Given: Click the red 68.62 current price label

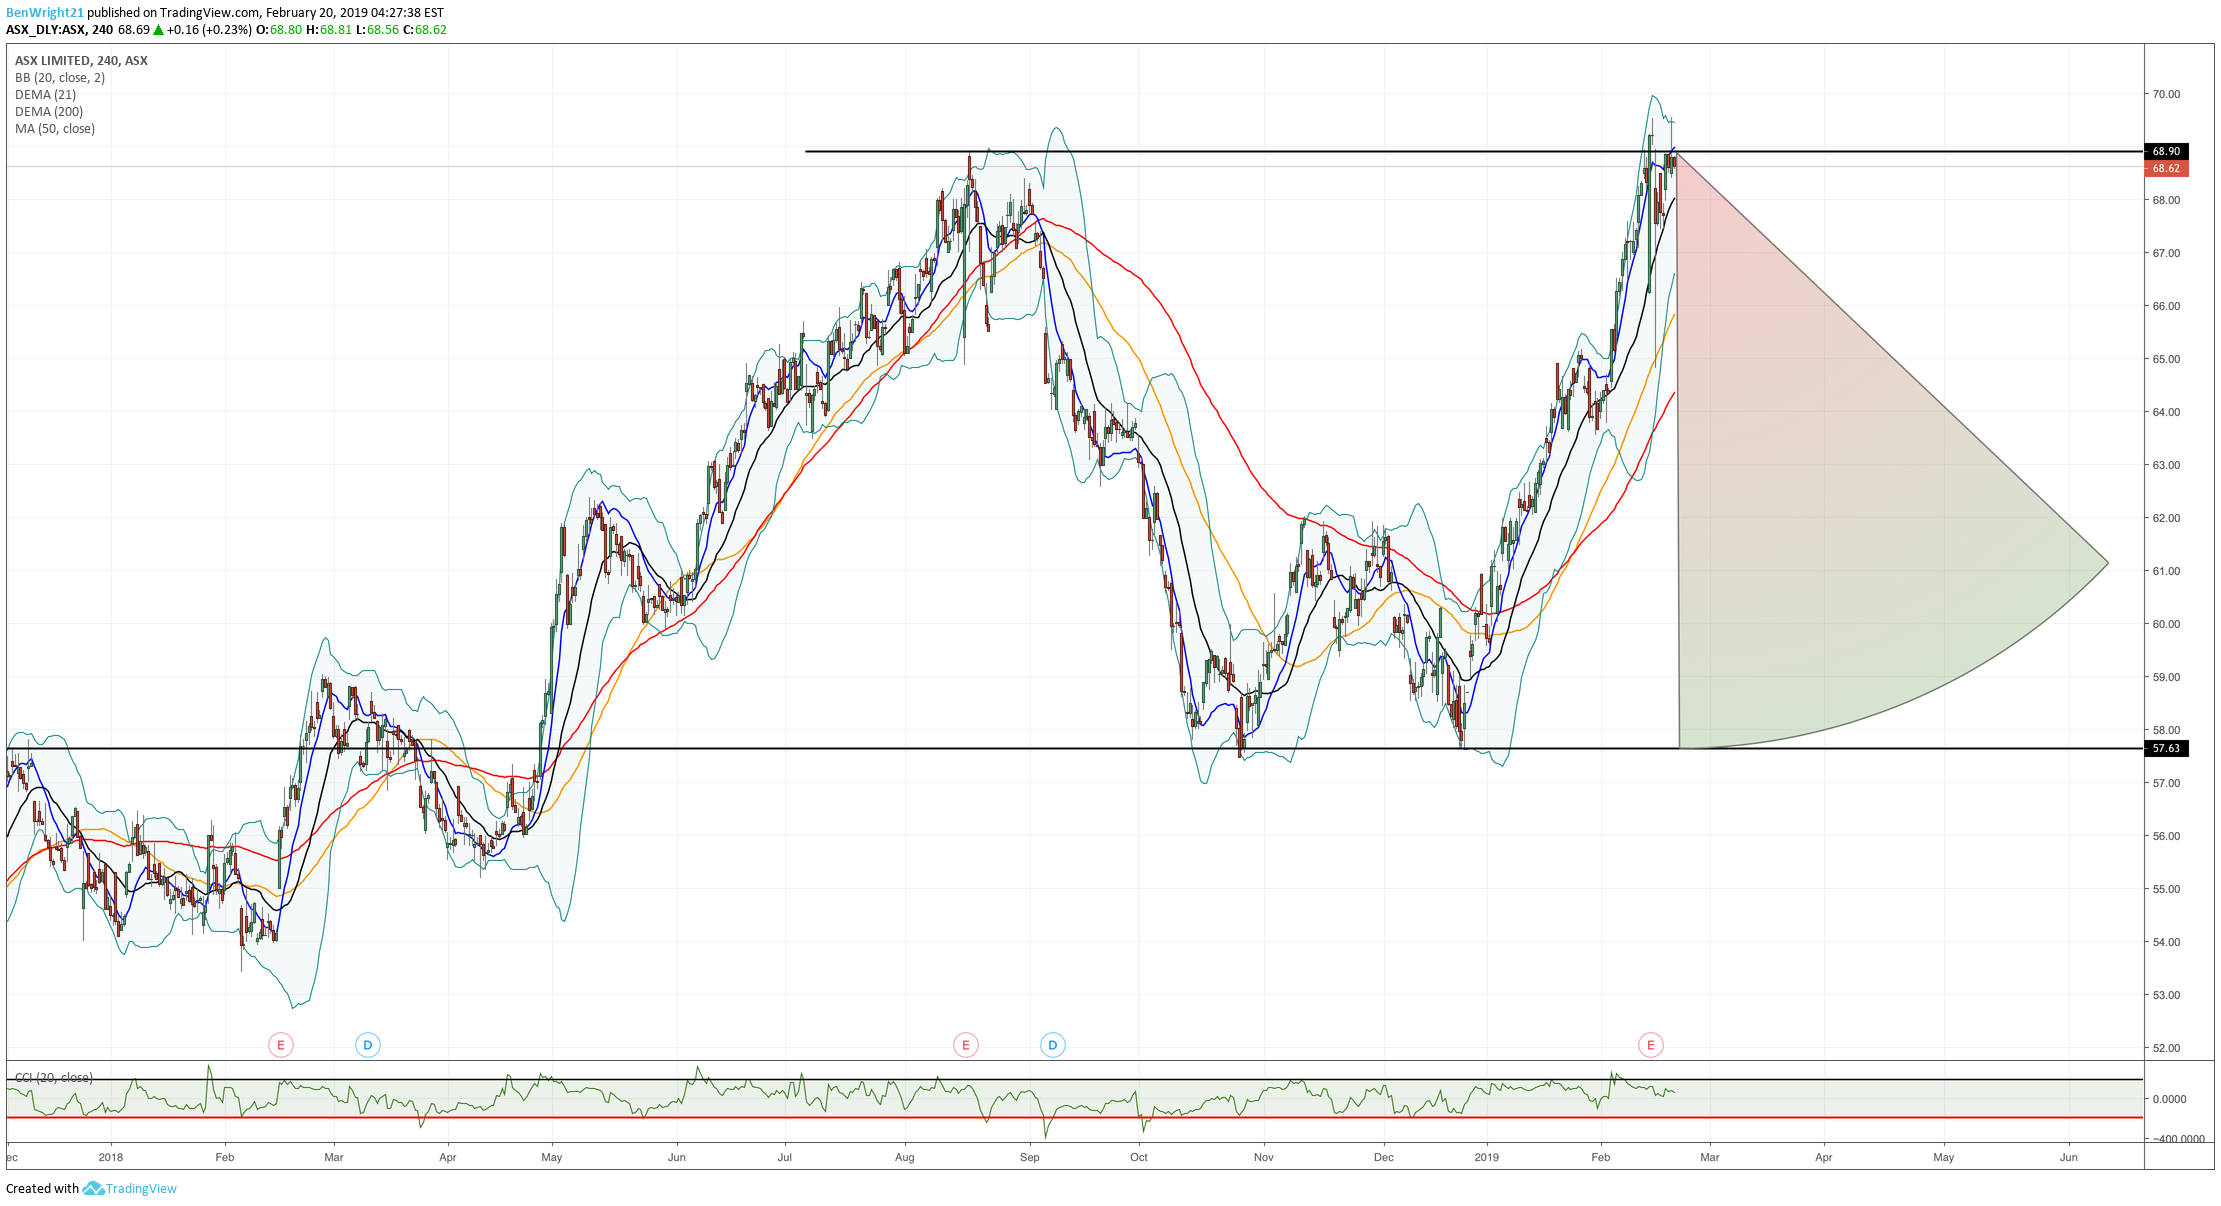Looking at the screenshot, I should pyautogui.click(x=2166, y=168).
